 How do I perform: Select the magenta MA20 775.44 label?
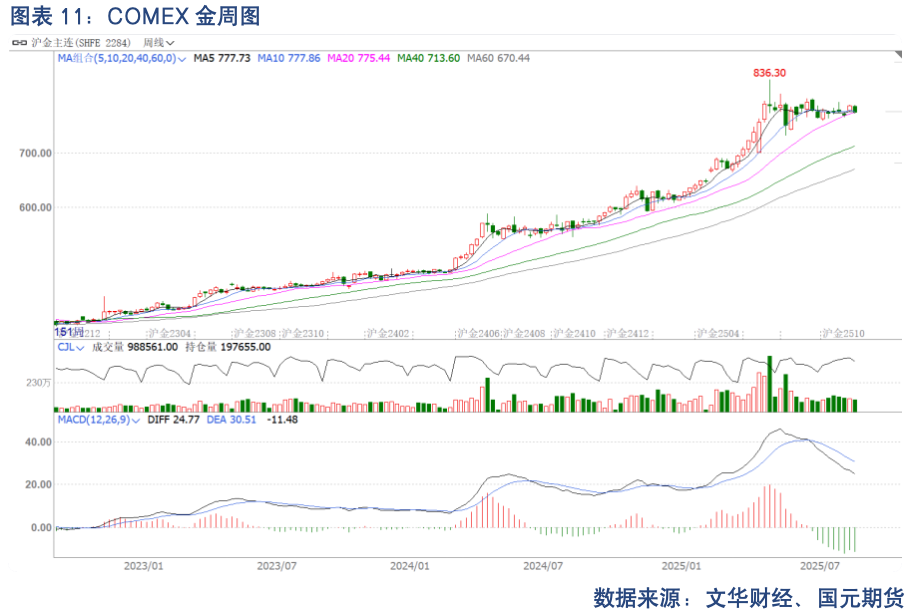pyautogui.click(x=359, y=59)
